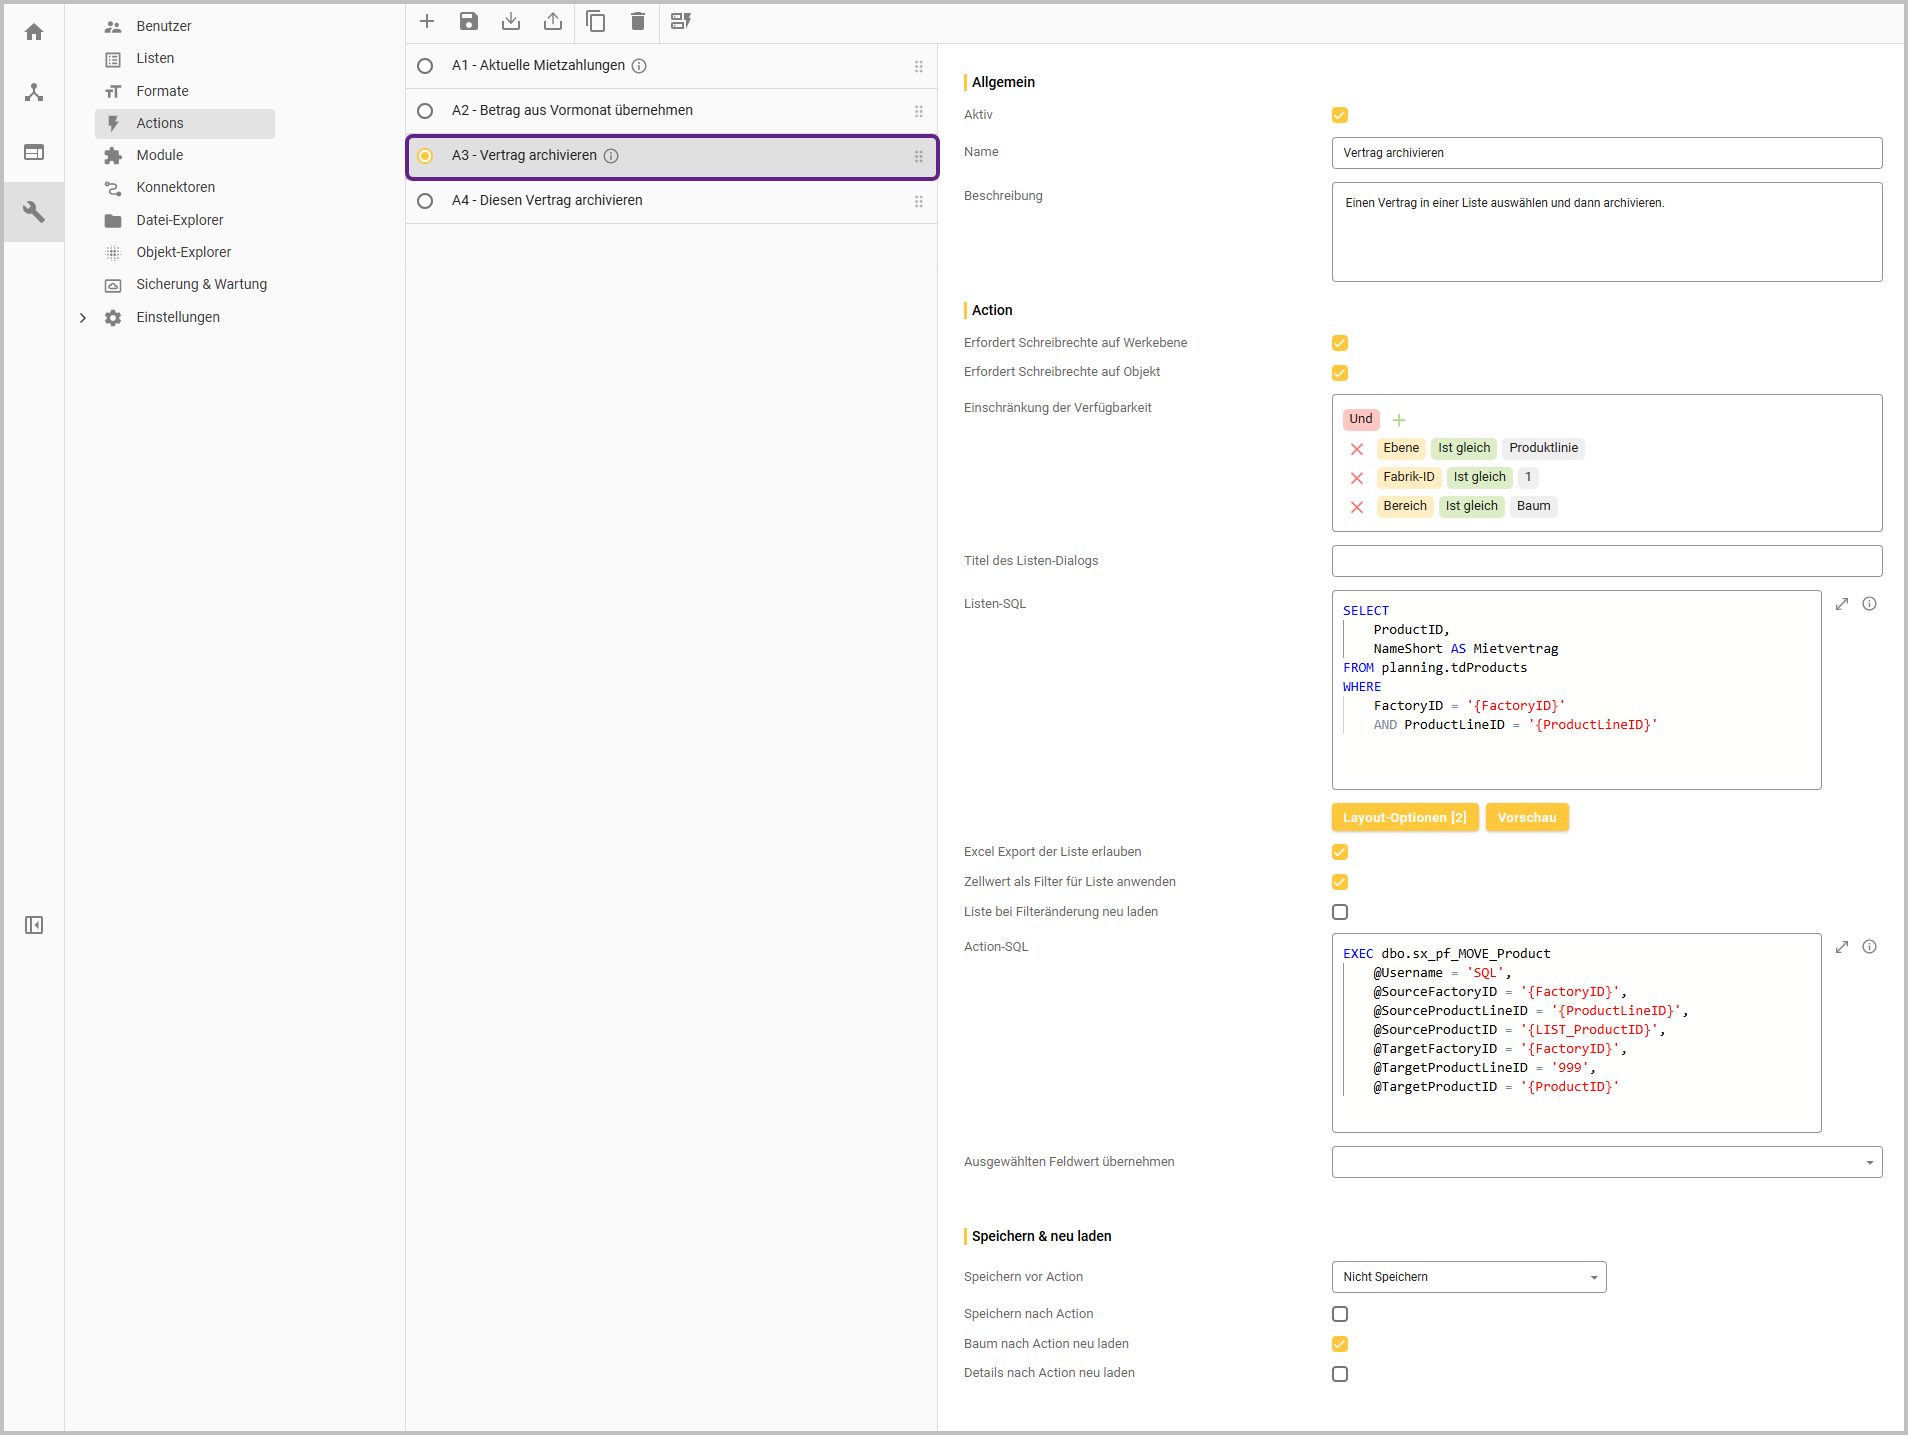
Task: Click the Und logic operator chip
Action: click(x=1361, y=419)
